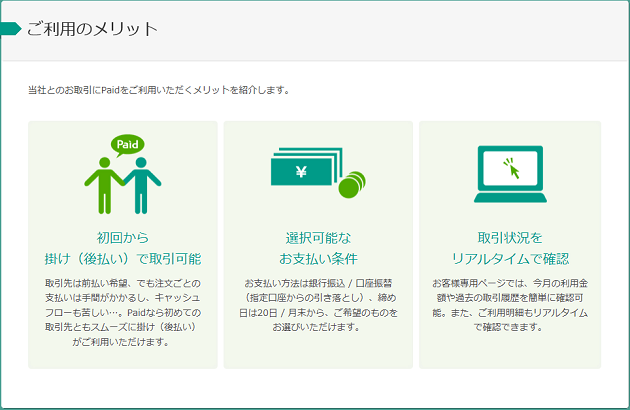Click the title リアルタイムで確認
Screen dimensions: 630x410
(x=510, y=258)
